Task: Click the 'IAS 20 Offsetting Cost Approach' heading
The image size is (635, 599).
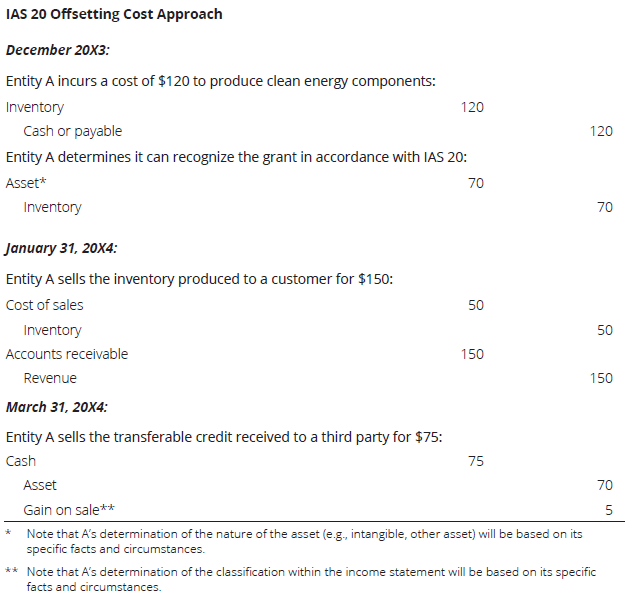Action: click(114, 15)
